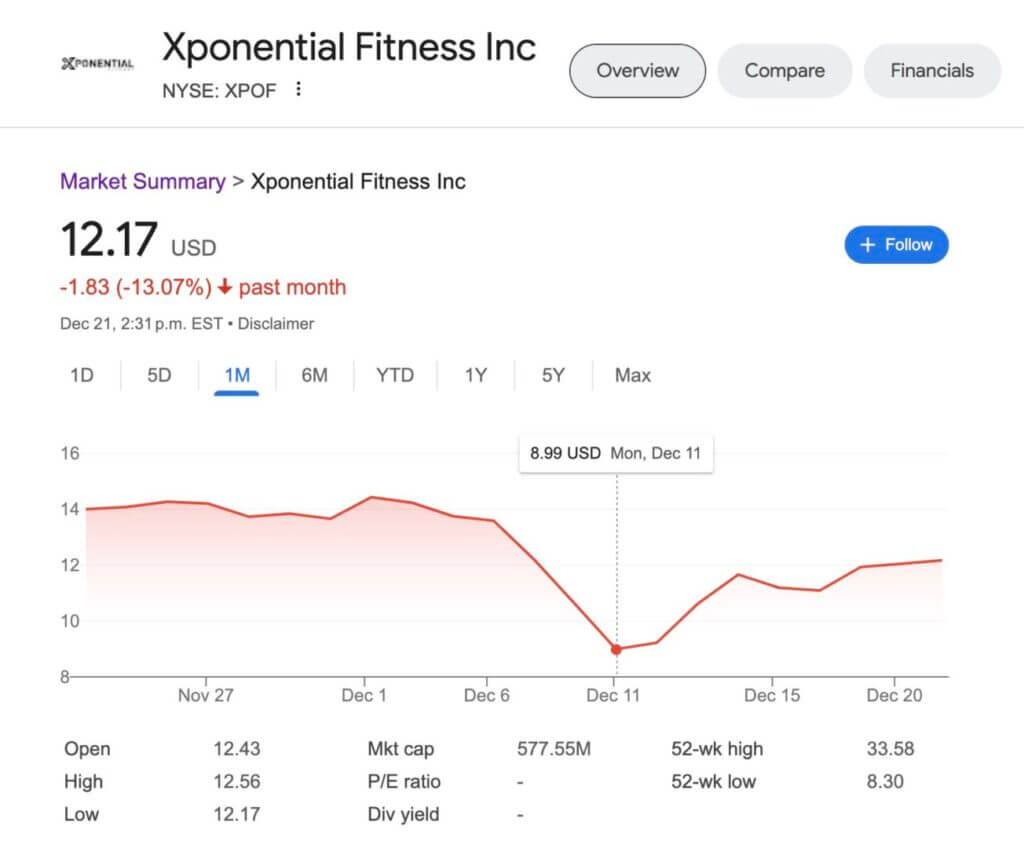
Task: Switch to the 1D chart view
Action: (x=81, y=375)
